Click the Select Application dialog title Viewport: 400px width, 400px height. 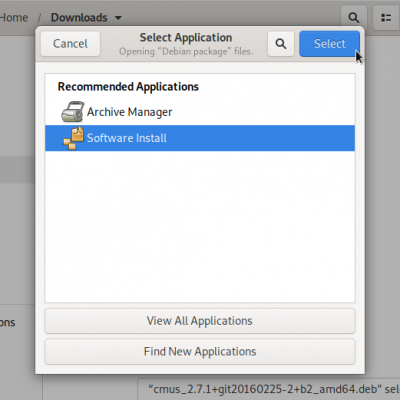pos(186,38)
